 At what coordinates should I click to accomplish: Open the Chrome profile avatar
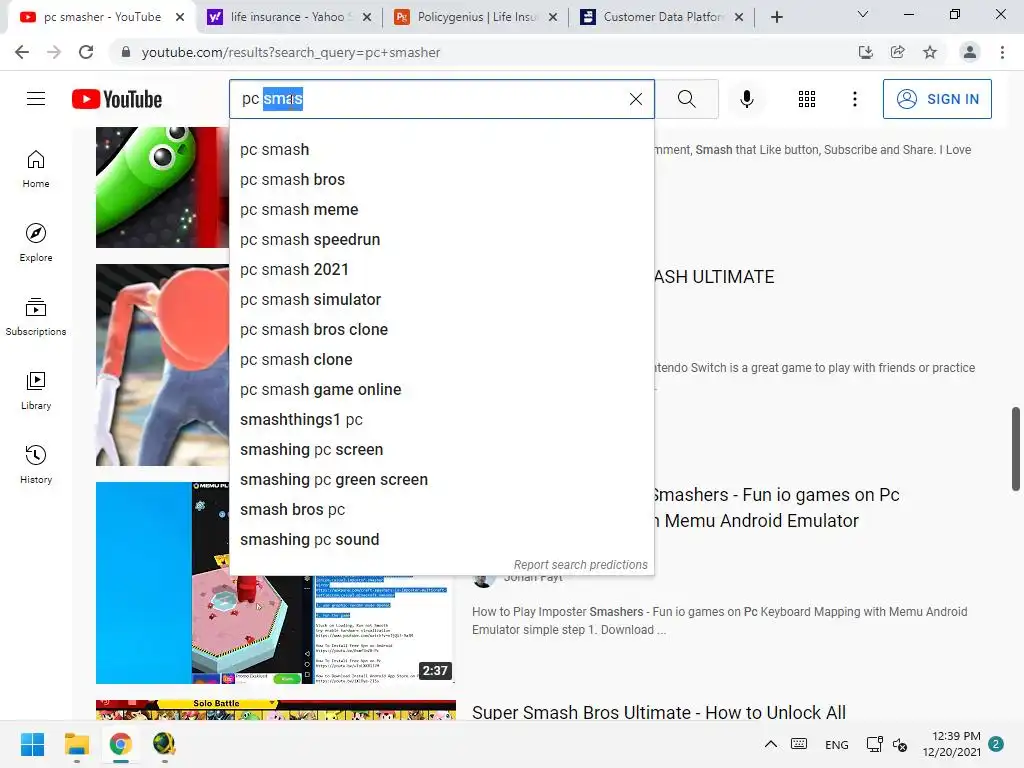point(970,52)
